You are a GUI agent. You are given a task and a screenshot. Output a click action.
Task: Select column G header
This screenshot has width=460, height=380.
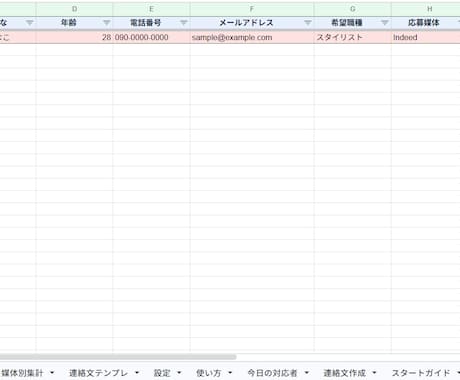coord(353,9)
